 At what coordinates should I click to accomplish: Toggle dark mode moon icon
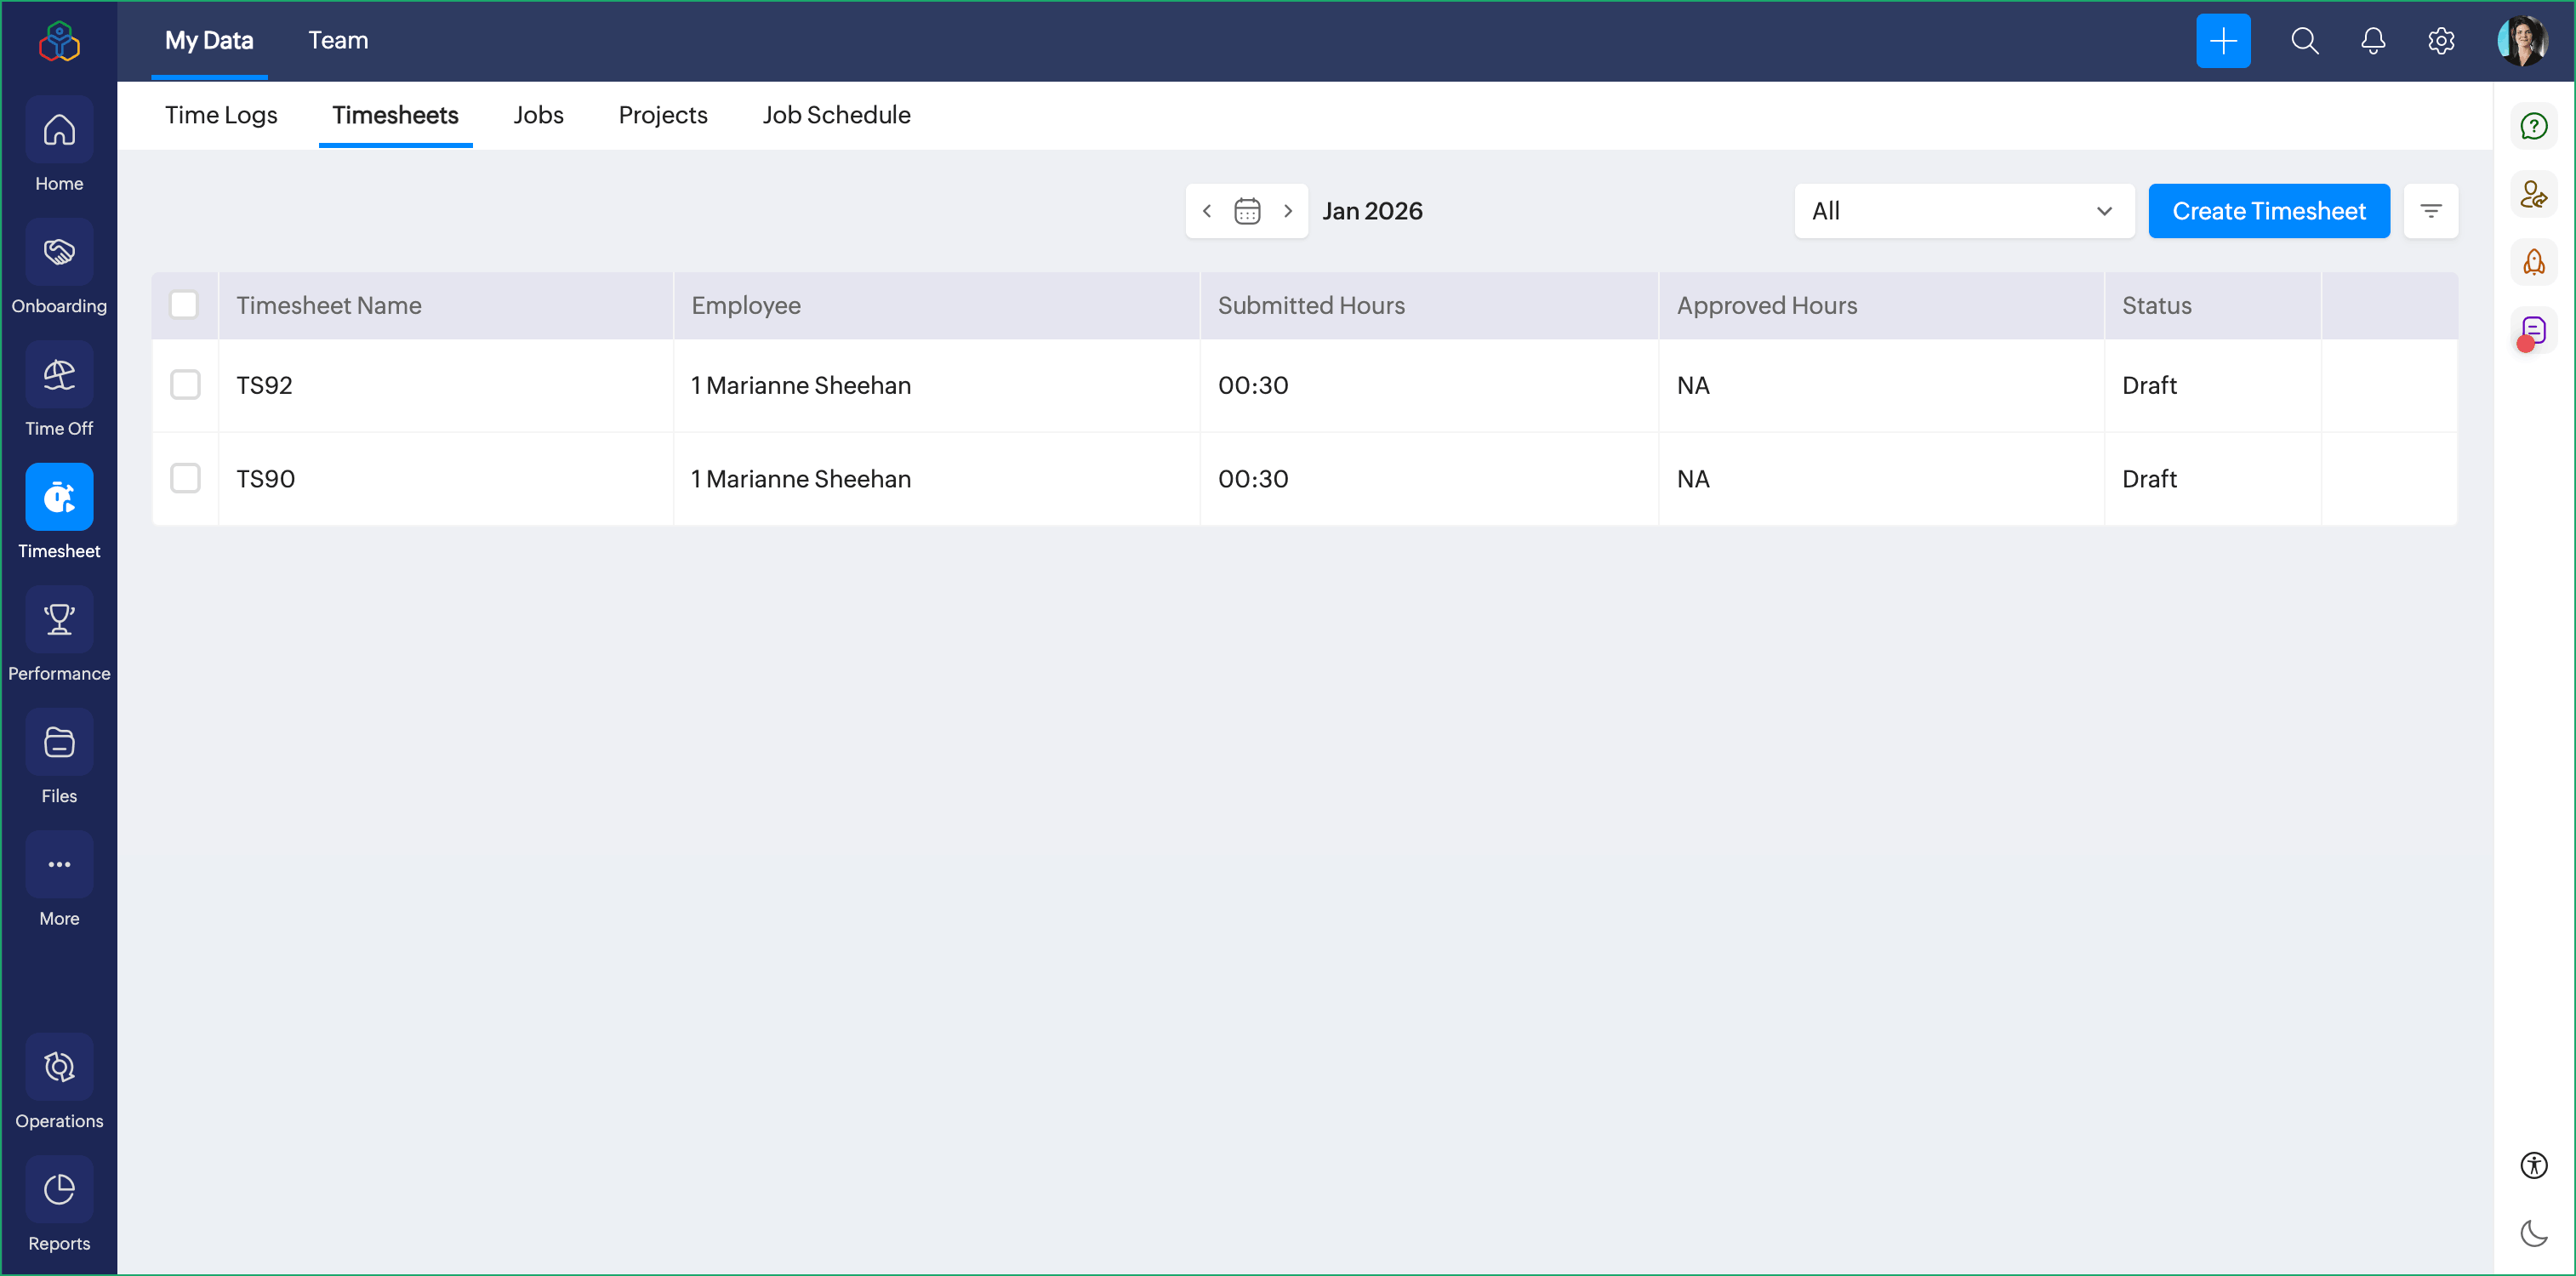tap(2533, 1233)
